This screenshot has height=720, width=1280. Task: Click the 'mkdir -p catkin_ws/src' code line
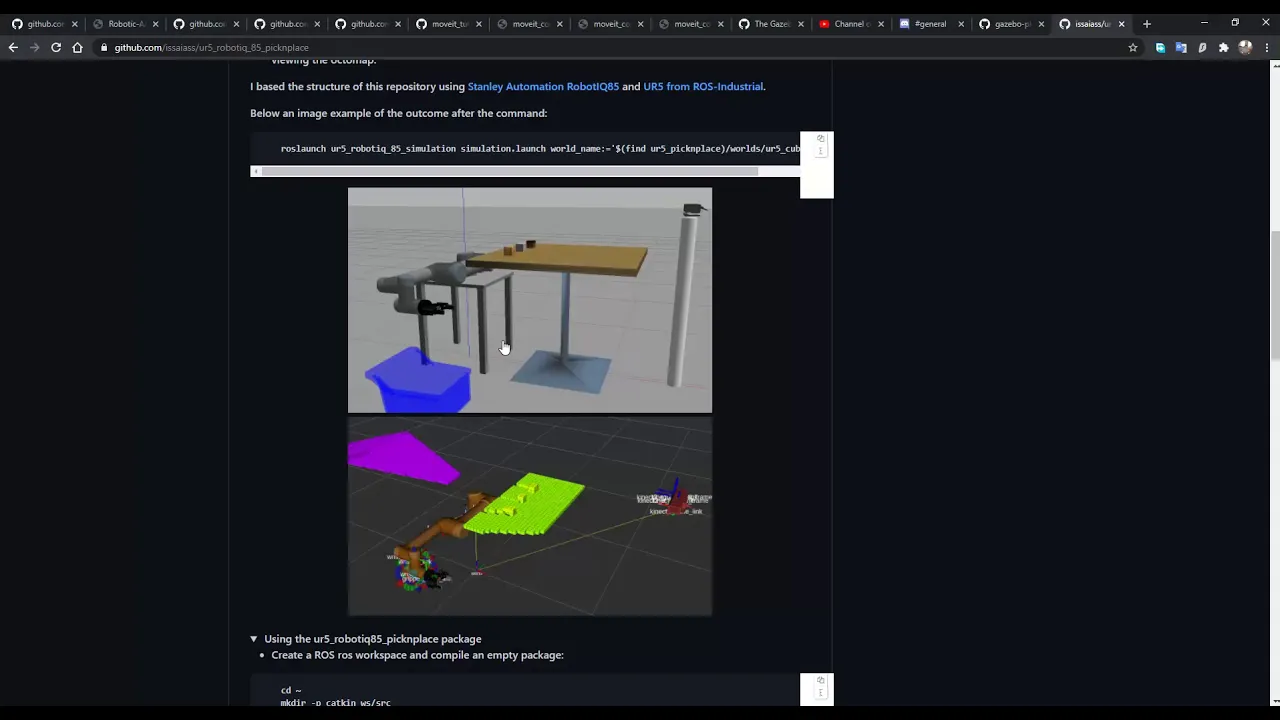(x=336, y=703)
